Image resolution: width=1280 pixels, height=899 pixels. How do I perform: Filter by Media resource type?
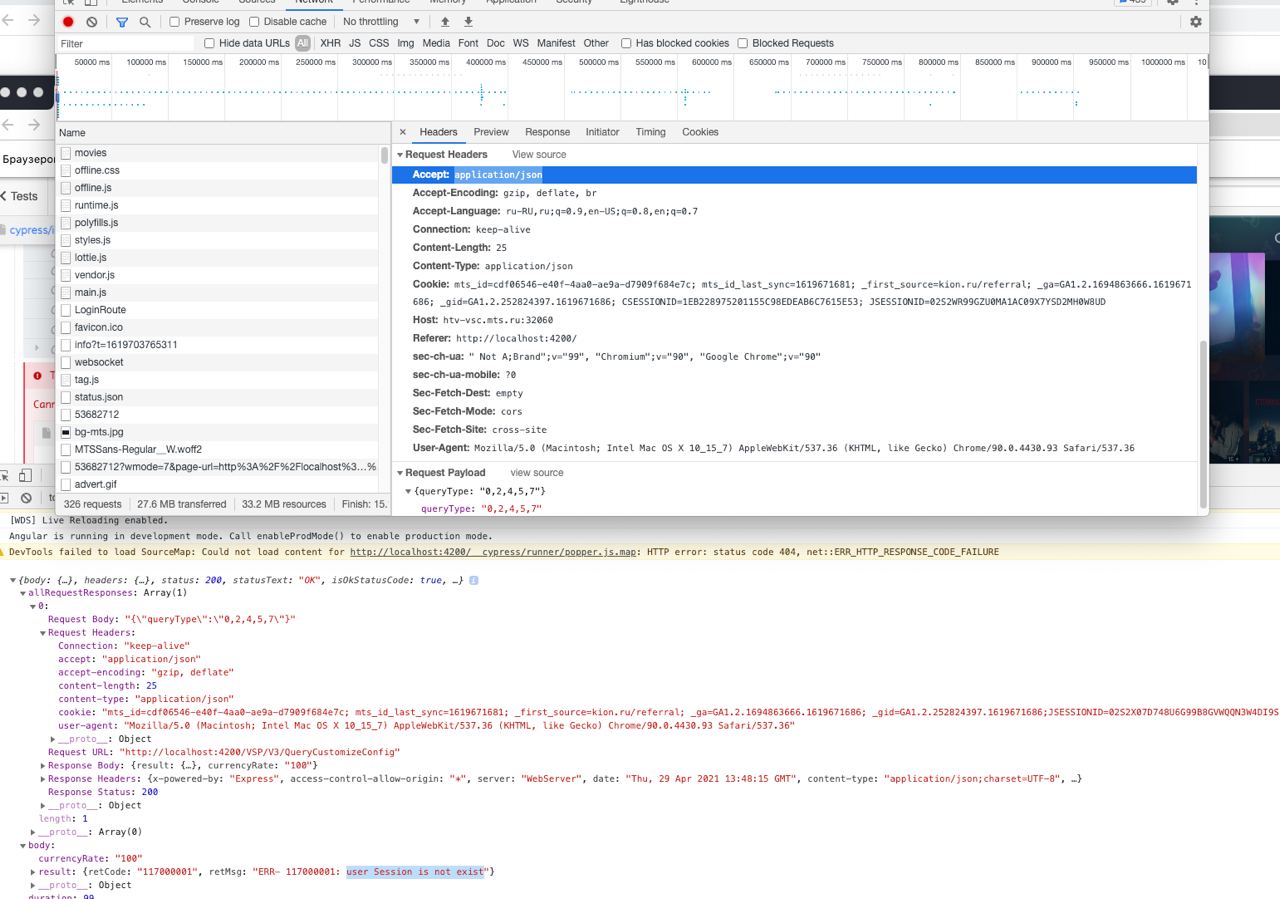tap(436, 44)
